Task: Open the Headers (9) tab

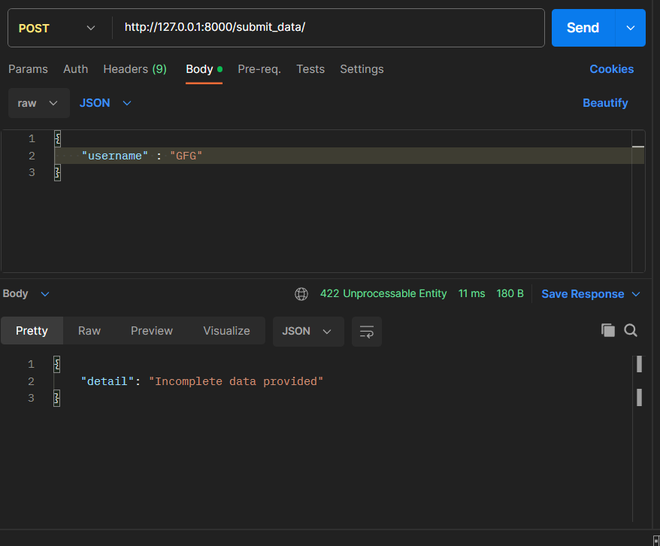Action: (135, 69)
